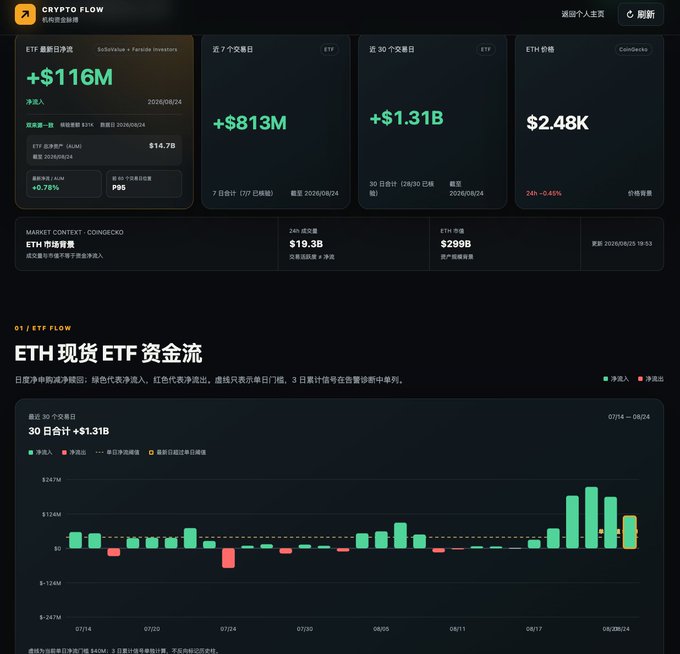Click the circular refresh icon beside 刷新

[x=630, y=14]
